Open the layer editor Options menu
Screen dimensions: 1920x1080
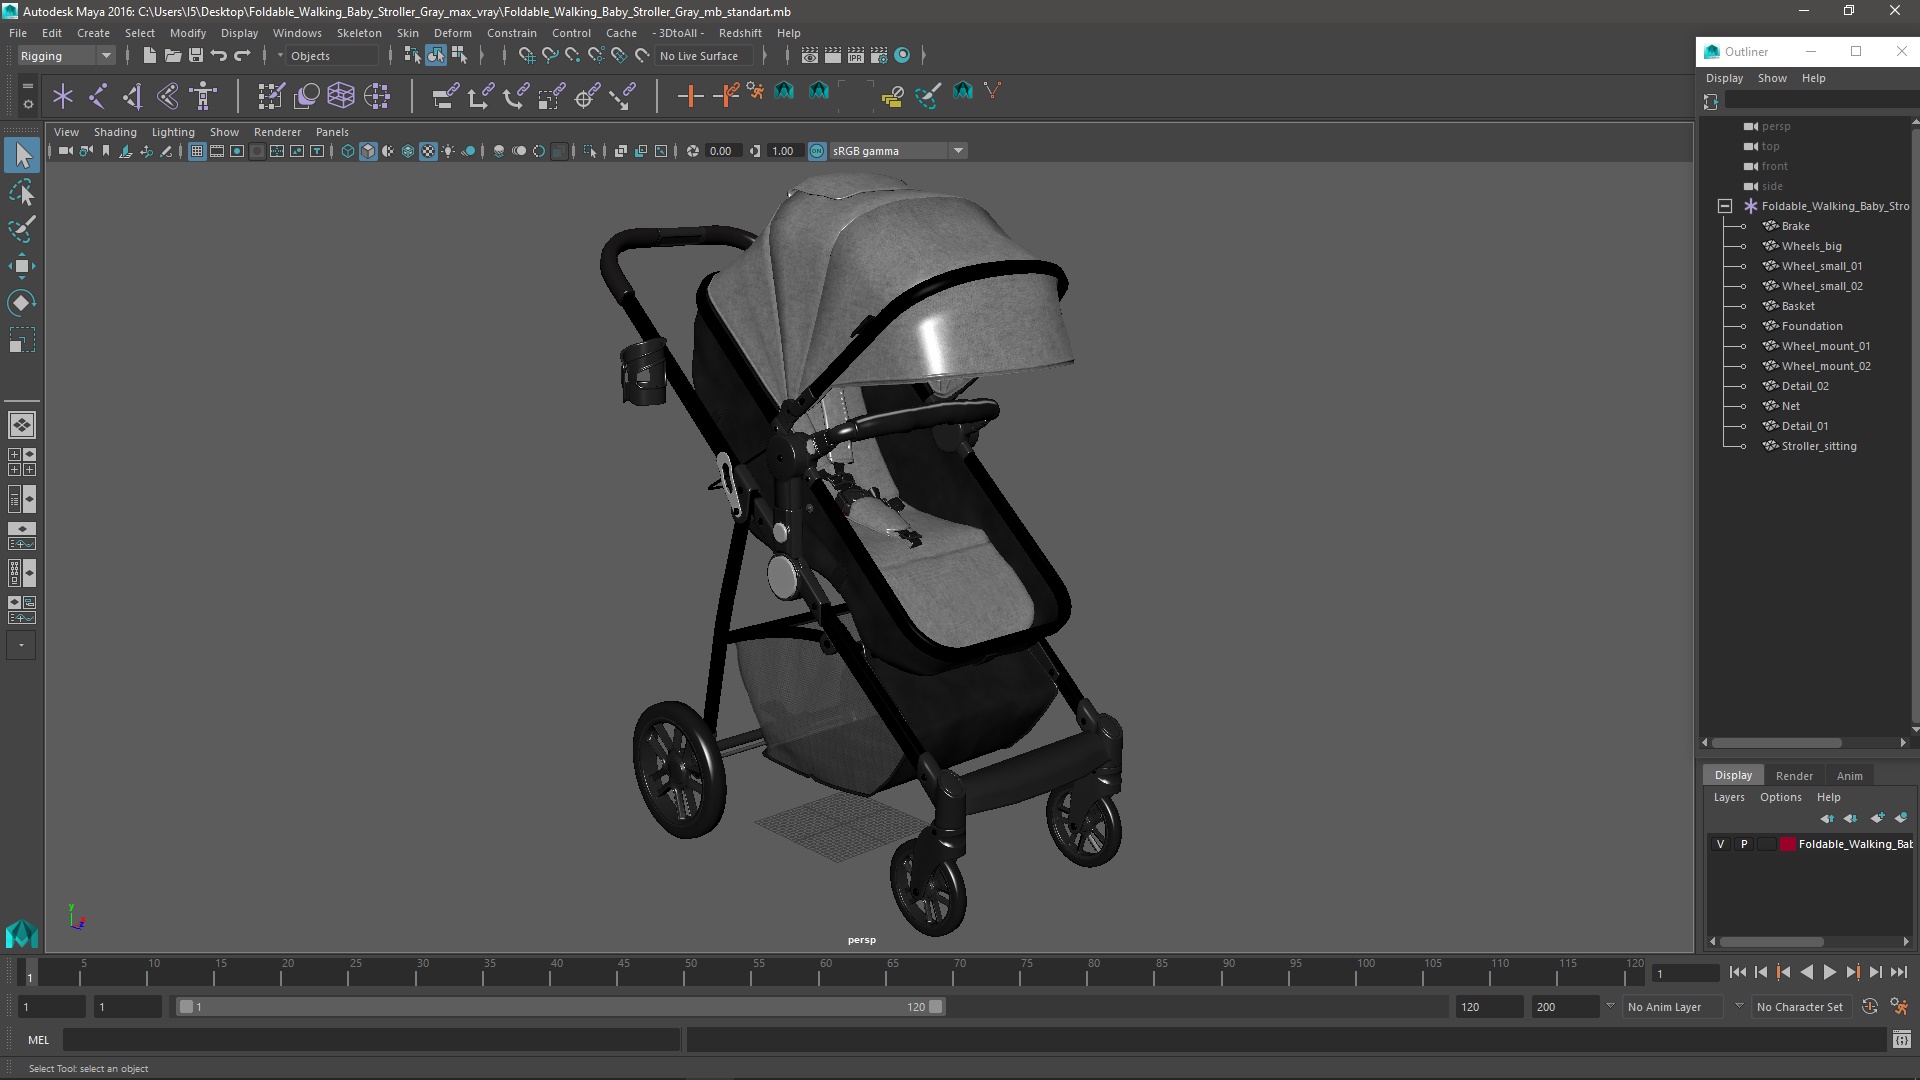pos(1780,797)
